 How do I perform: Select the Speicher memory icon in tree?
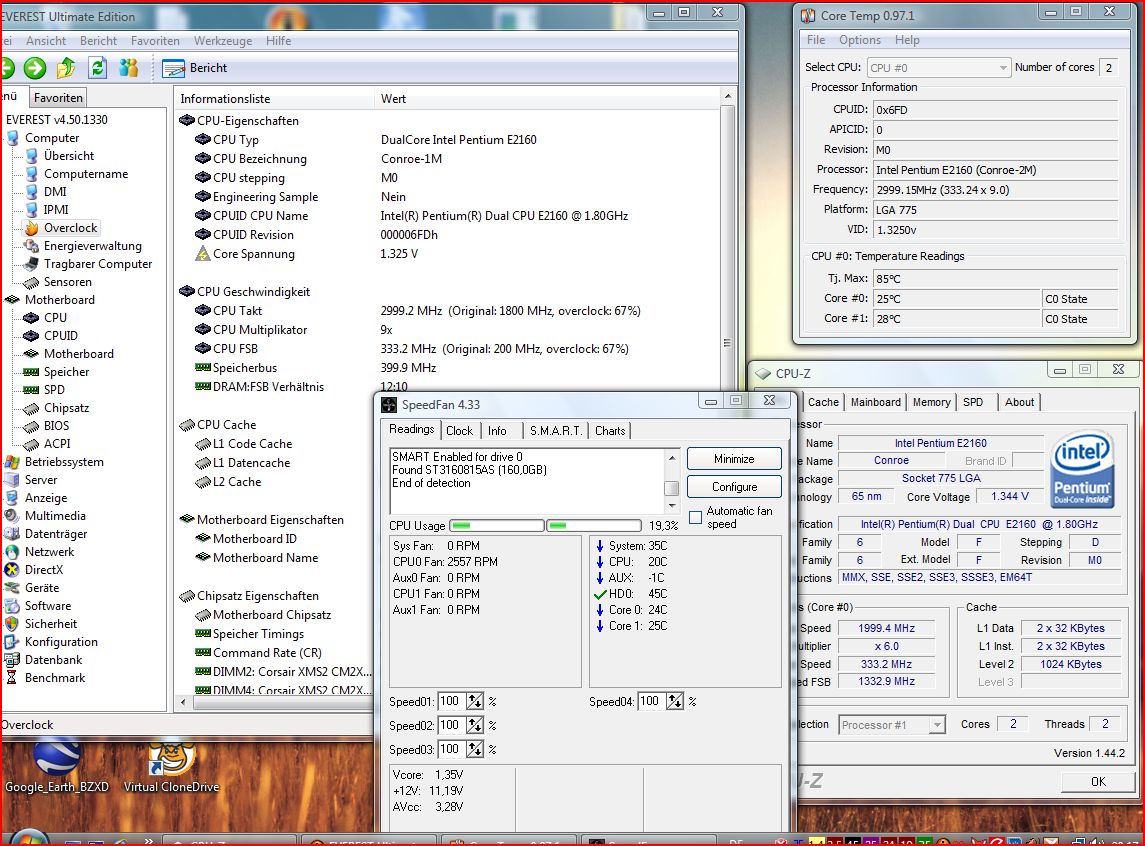(x=31, y=372)
